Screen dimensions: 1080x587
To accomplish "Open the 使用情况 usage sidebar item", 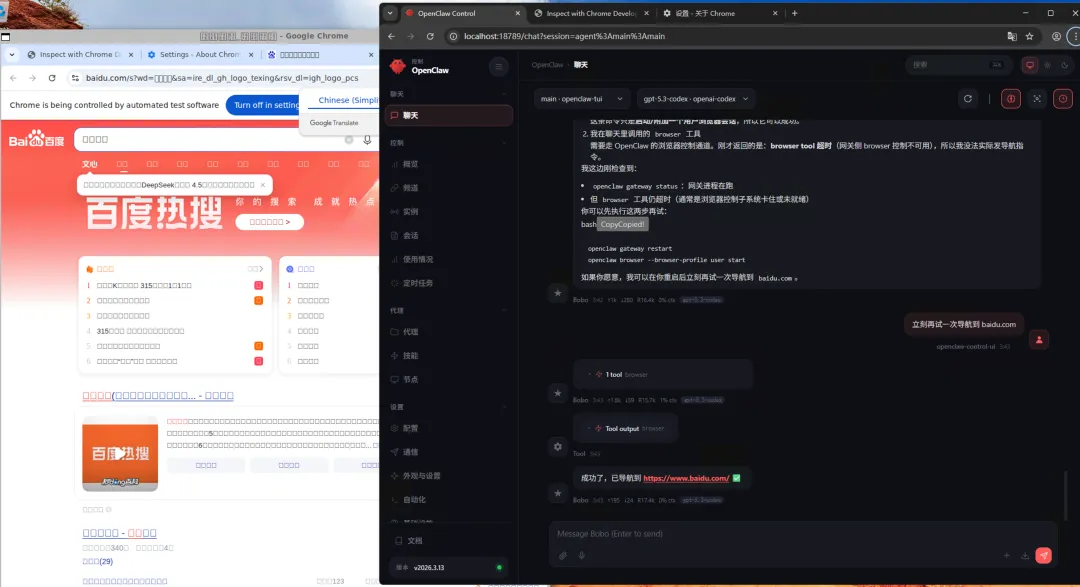I will (x=448, y=259).
